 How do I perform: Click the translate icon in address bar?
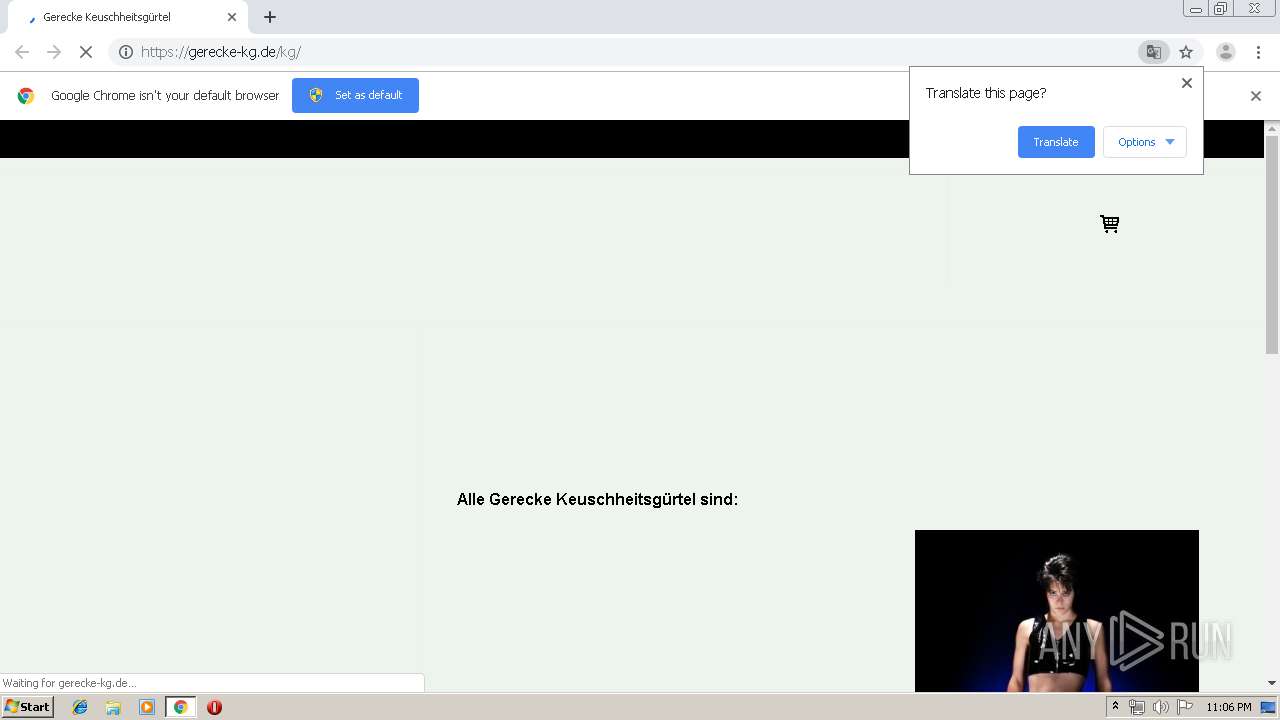pos(1153,52)
